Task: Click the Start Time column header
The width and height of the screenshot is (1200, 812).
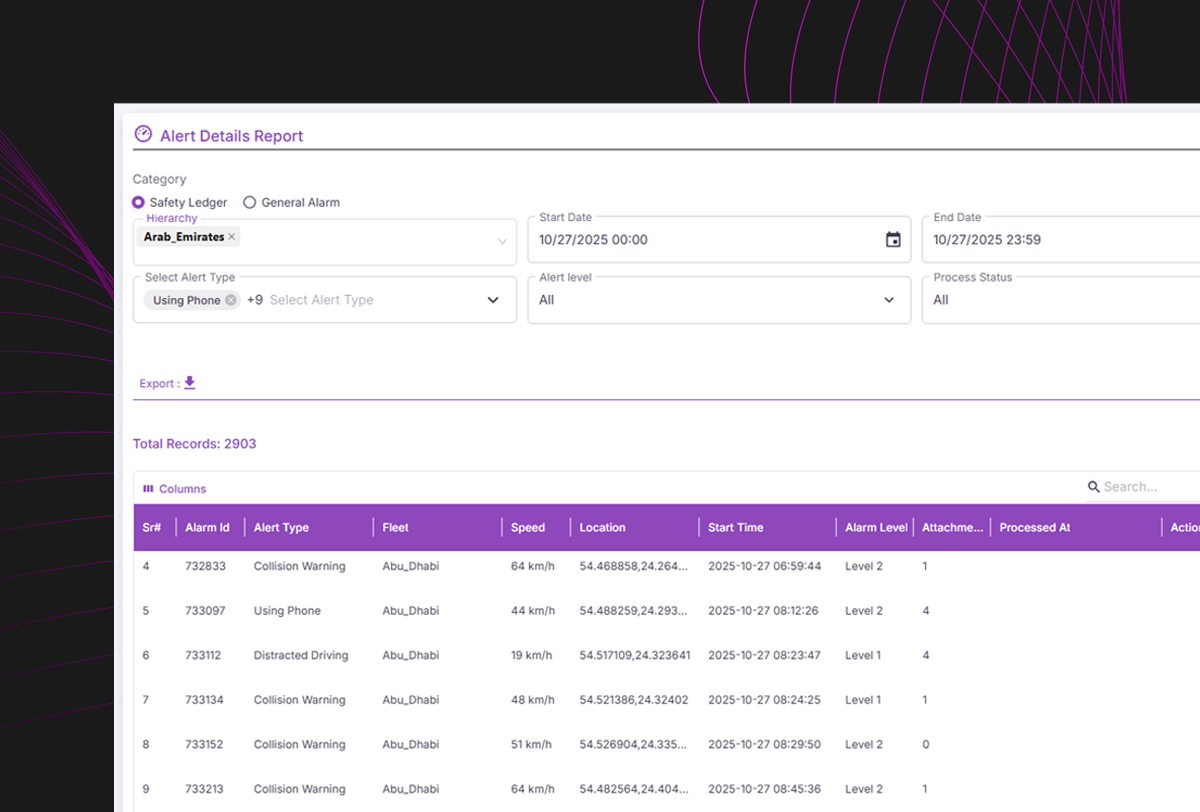Action: [736, 527]
